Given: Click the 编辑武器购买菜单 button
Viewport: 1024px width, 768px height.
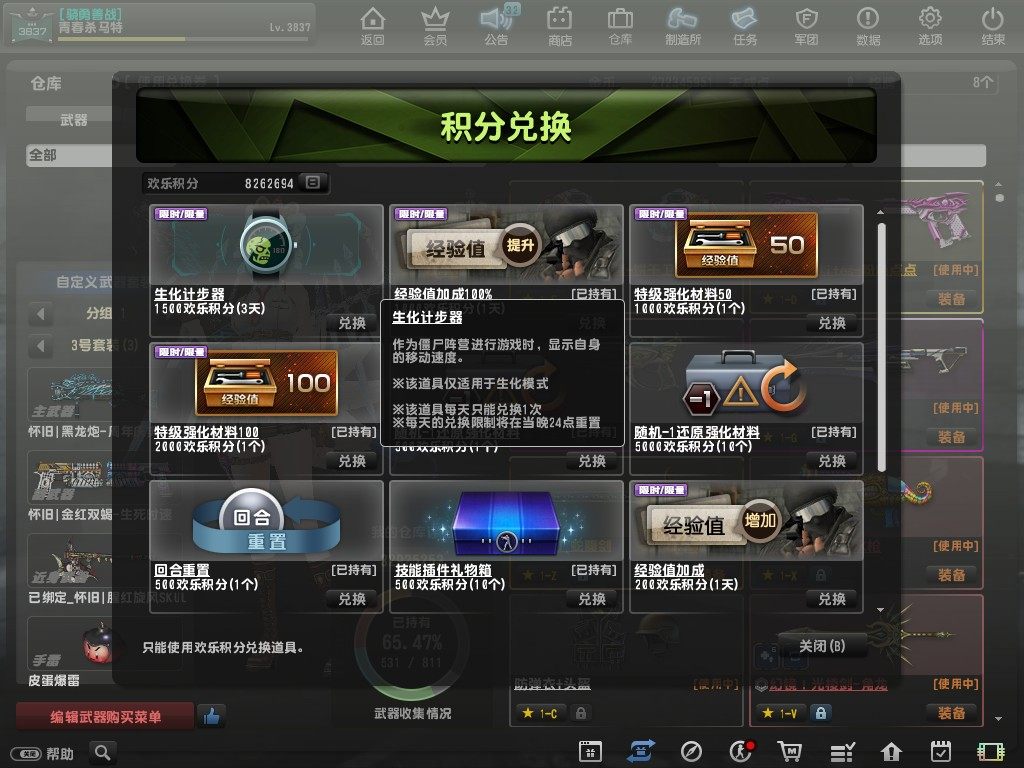Looking at the screenshot, I should [x=105, y=717].
